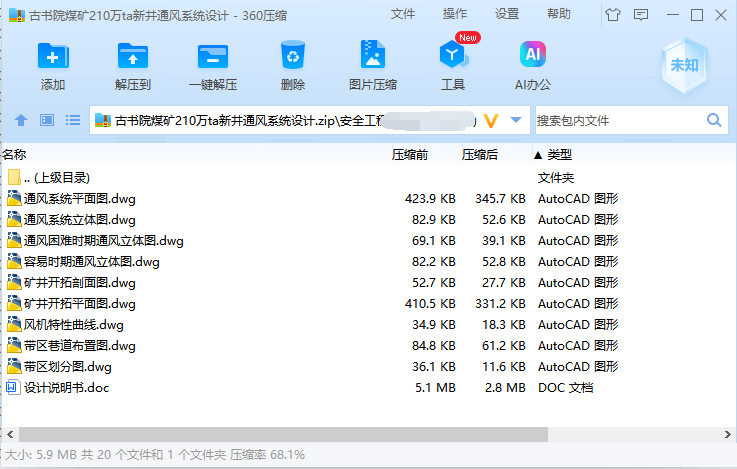Click the DOC 文档 type cell
737x469 pixels.
(565, 387)
